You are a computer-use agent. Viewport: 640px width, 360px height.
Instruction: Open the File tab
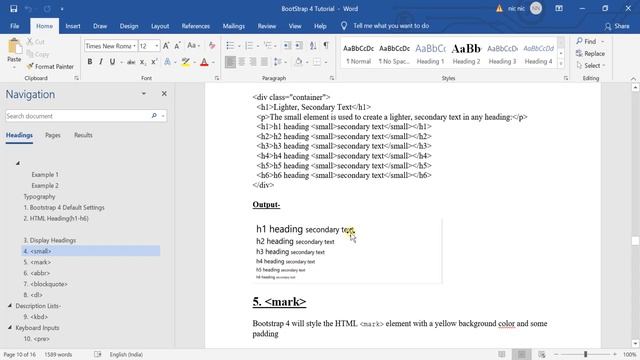(x=15, y=26)
